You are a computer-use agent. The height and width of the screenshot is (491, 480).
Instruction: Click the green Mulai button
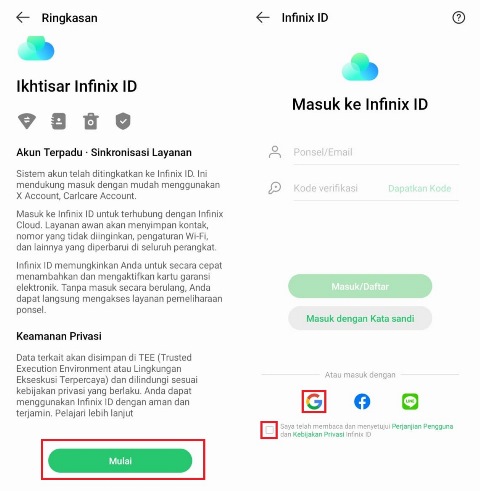tap(120, 461)
